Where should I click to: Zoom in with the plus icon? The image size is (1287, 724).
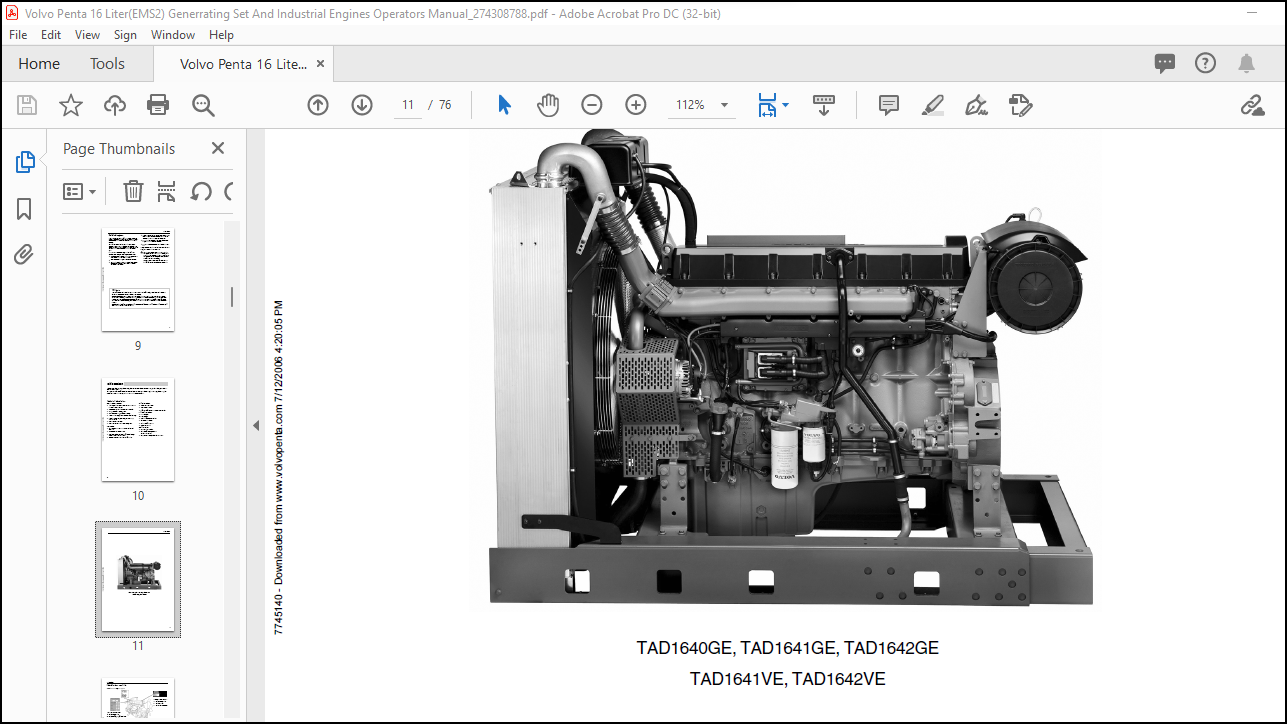pos(636,105)
